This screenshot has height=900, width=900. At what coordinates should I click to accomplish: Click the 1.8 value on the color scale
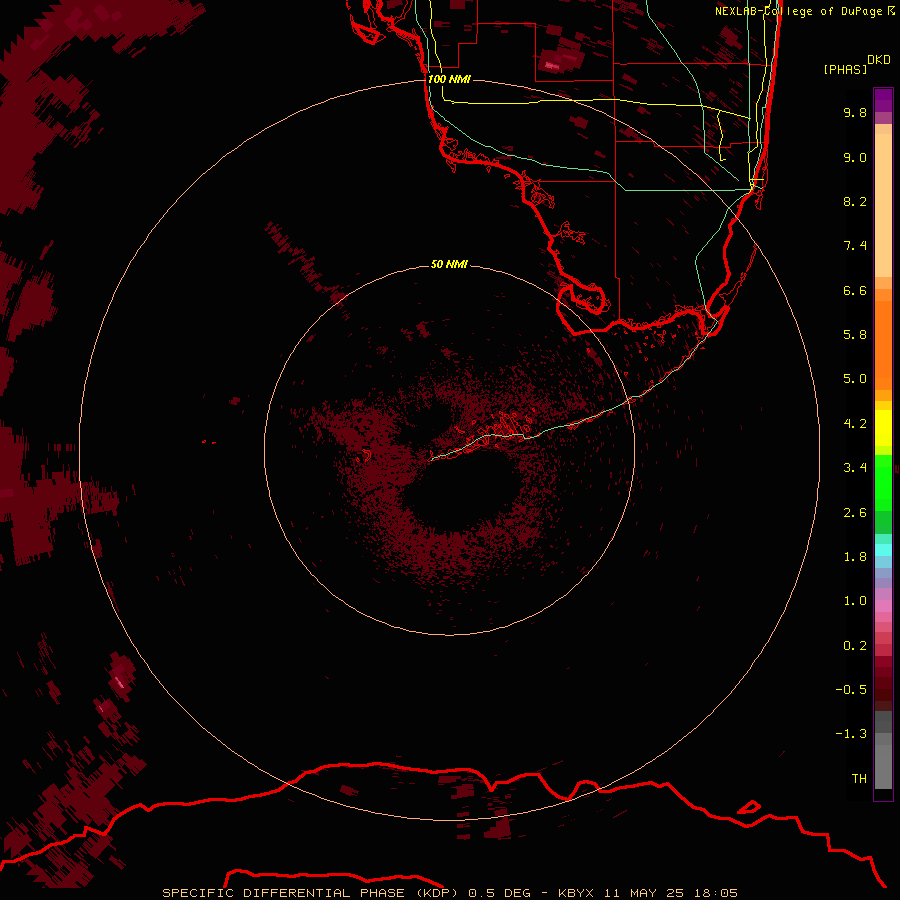pyautogui.click(x=855, y=557)
